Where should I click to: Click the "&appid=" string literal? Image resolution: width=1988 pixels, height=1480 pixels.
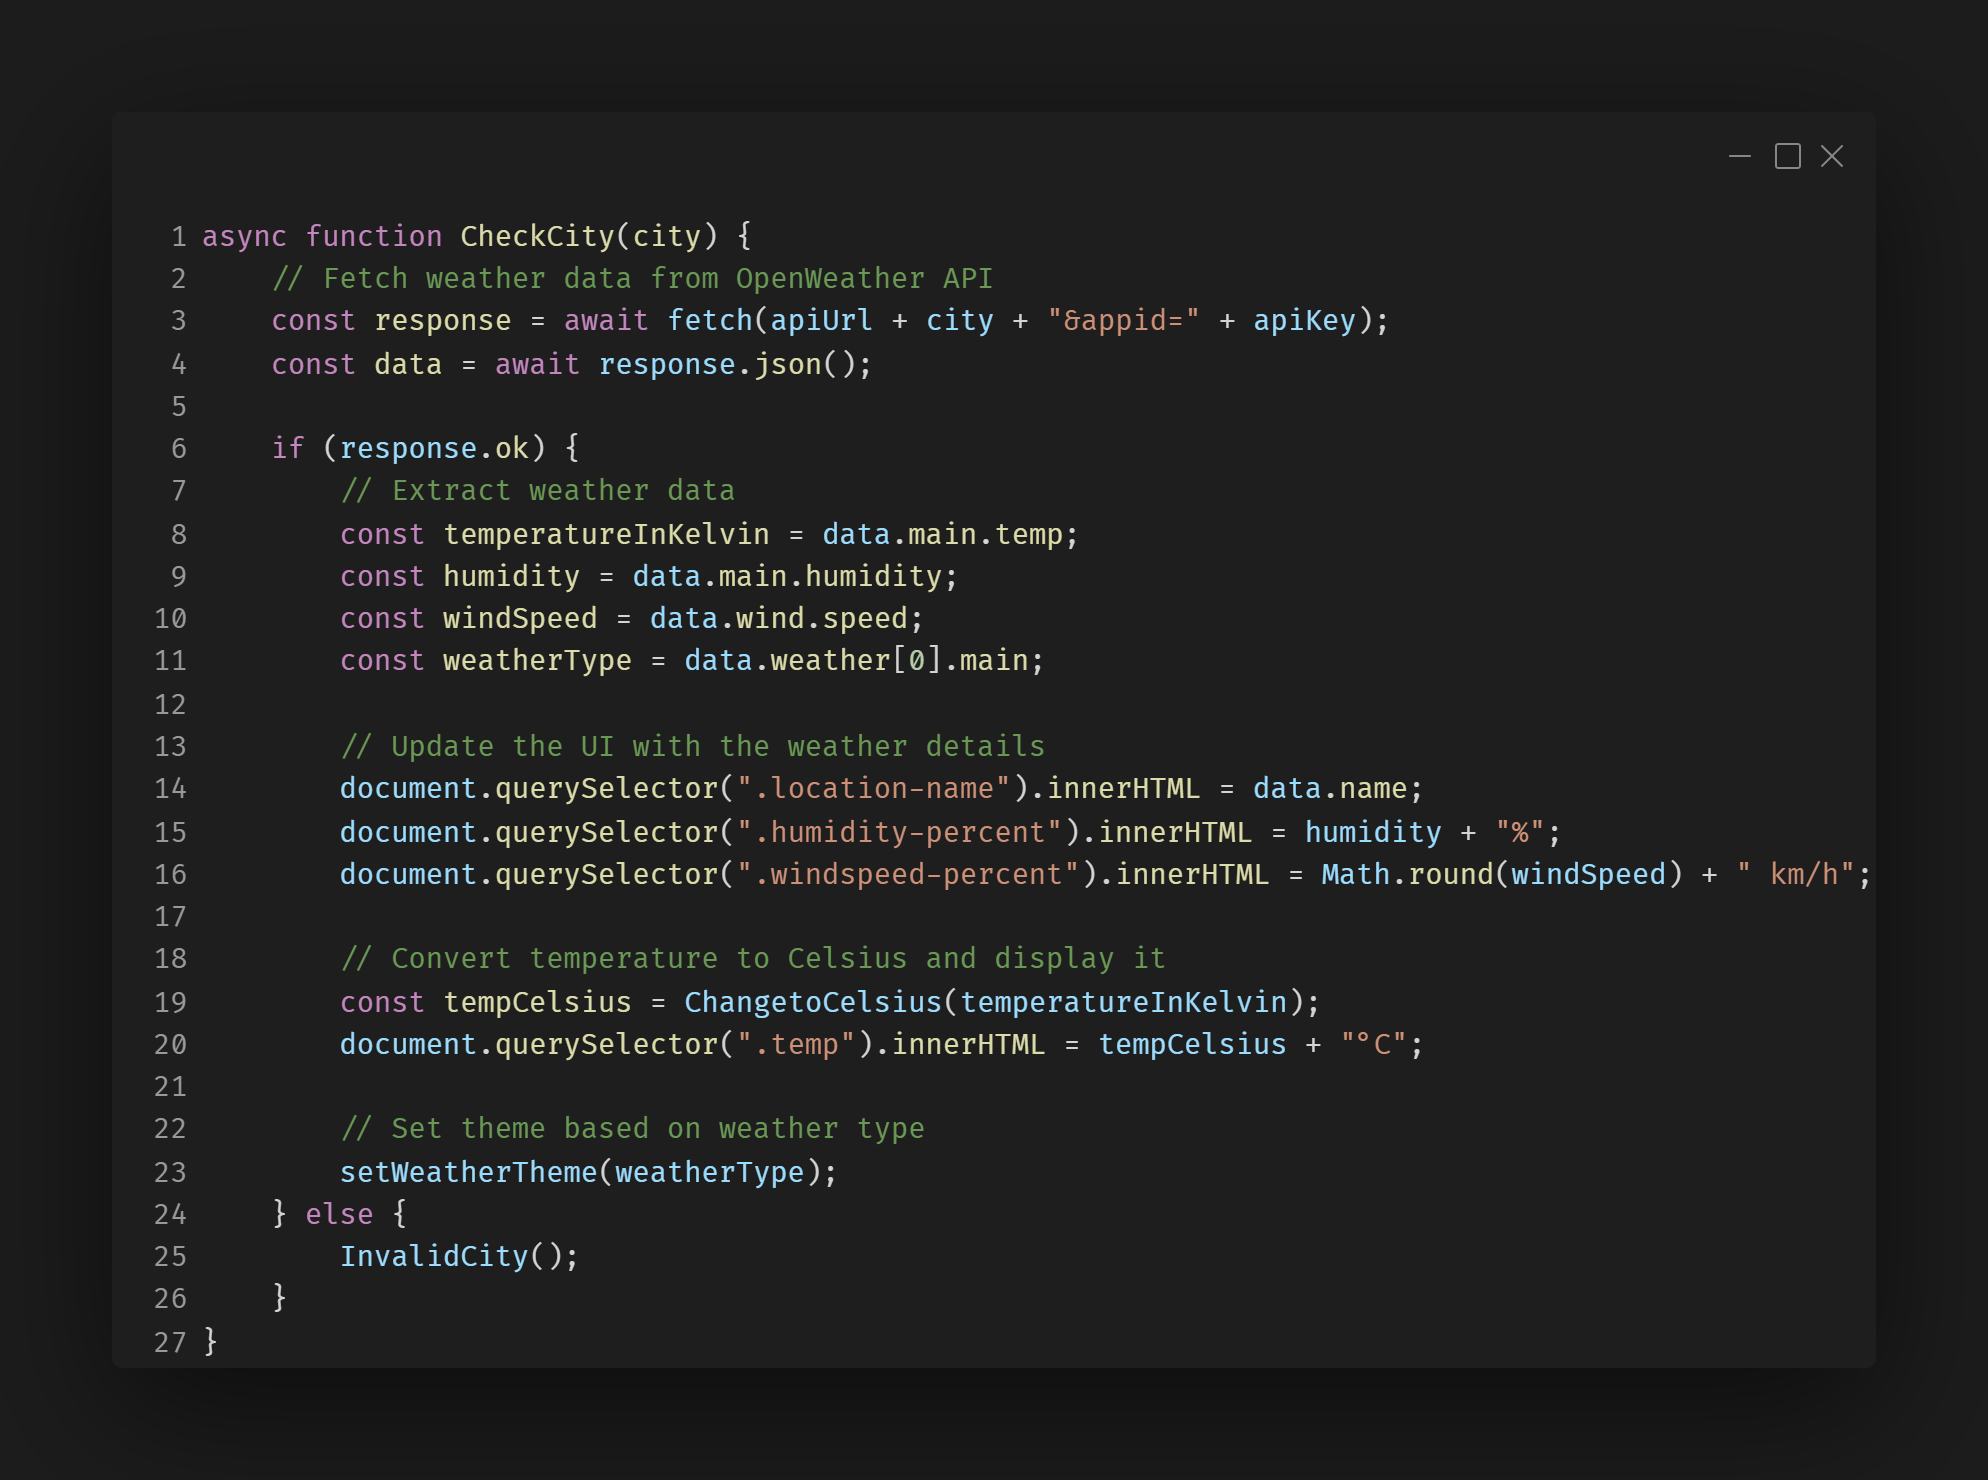pyautogui.click(x=1122, y=320)
